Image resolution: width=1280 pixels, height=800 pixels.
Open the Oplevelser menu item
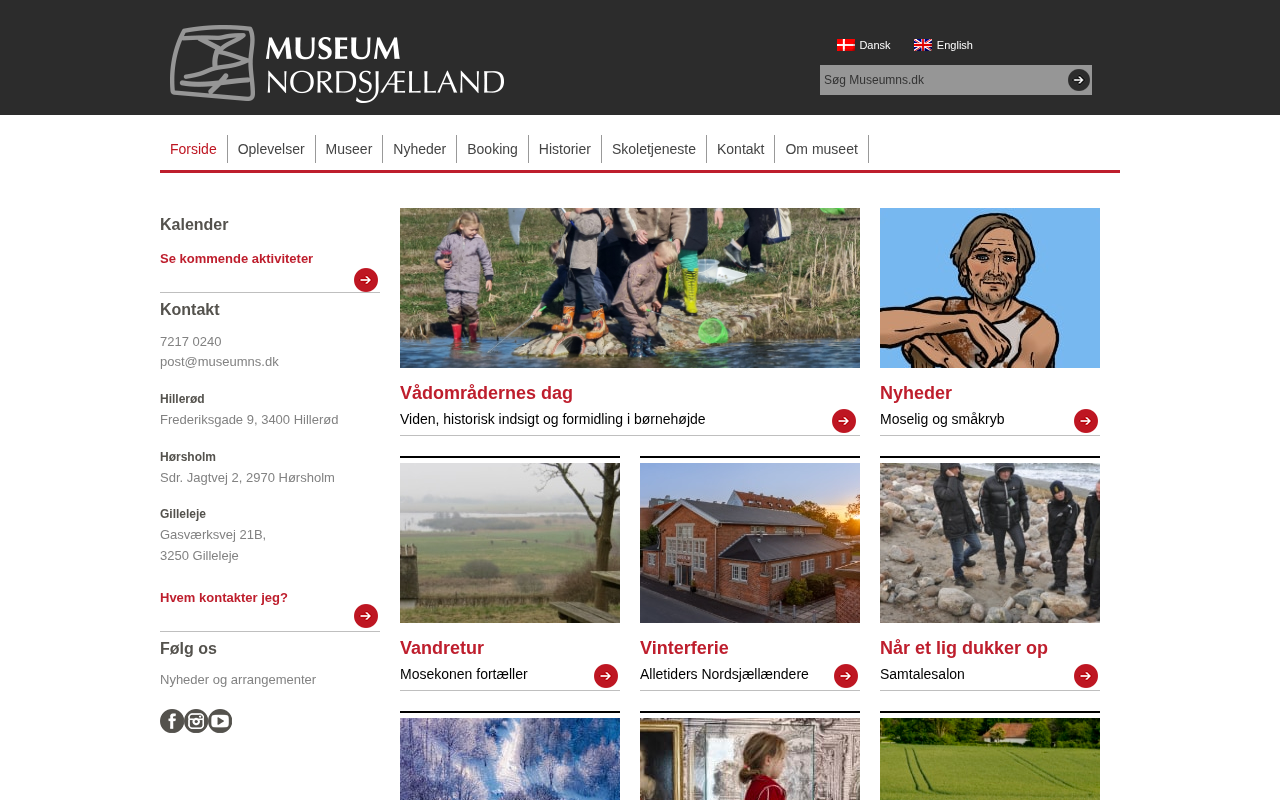271,149
